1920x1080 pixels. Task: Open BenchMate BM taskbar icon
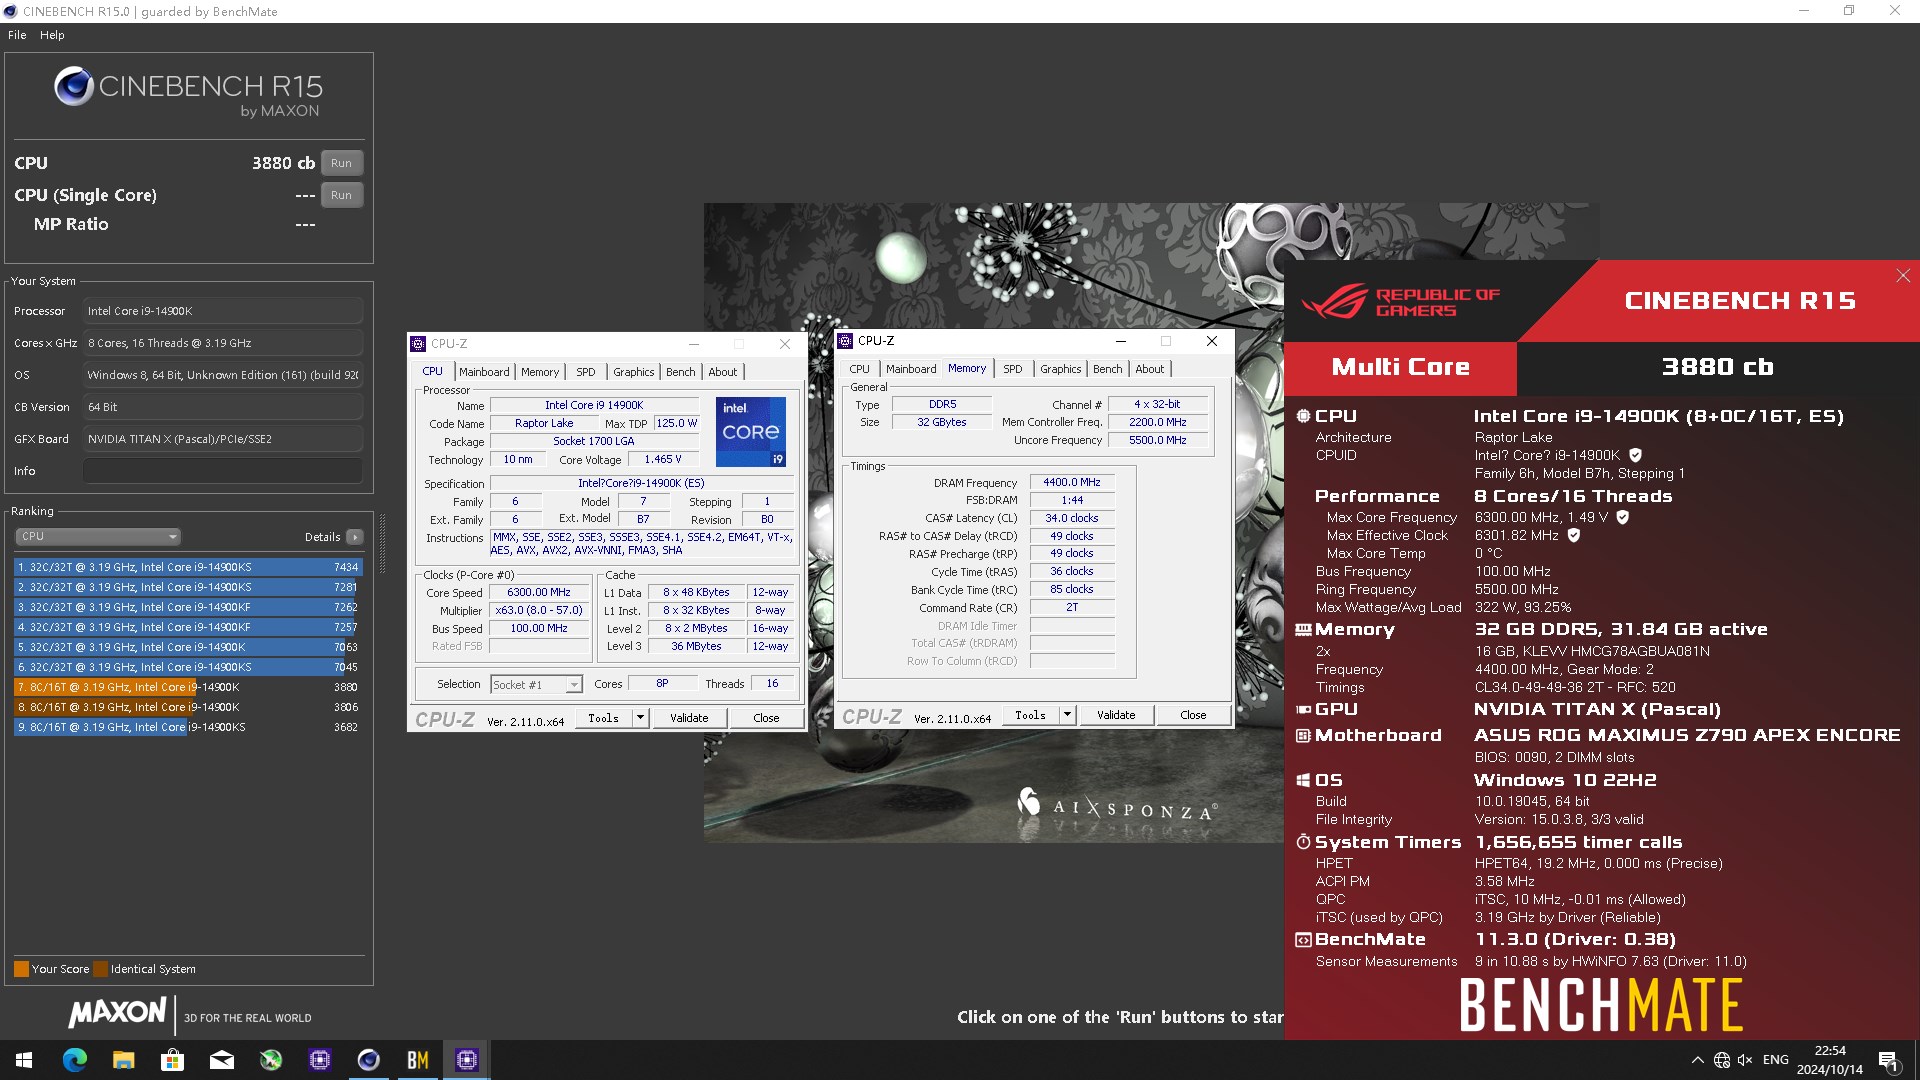click(417, 1060)
